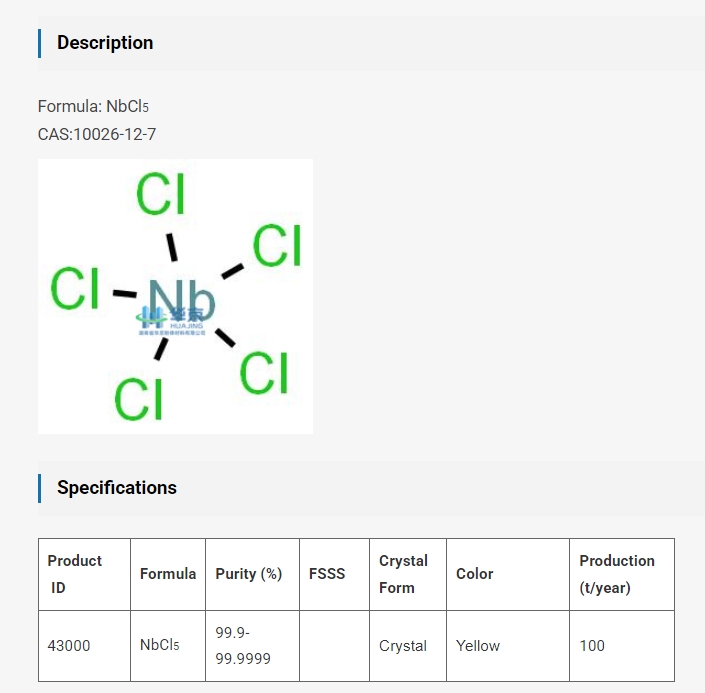Click the Formula: NbCl5 text line
Viewport: 705px width, 693px height.
pos(93,107)
